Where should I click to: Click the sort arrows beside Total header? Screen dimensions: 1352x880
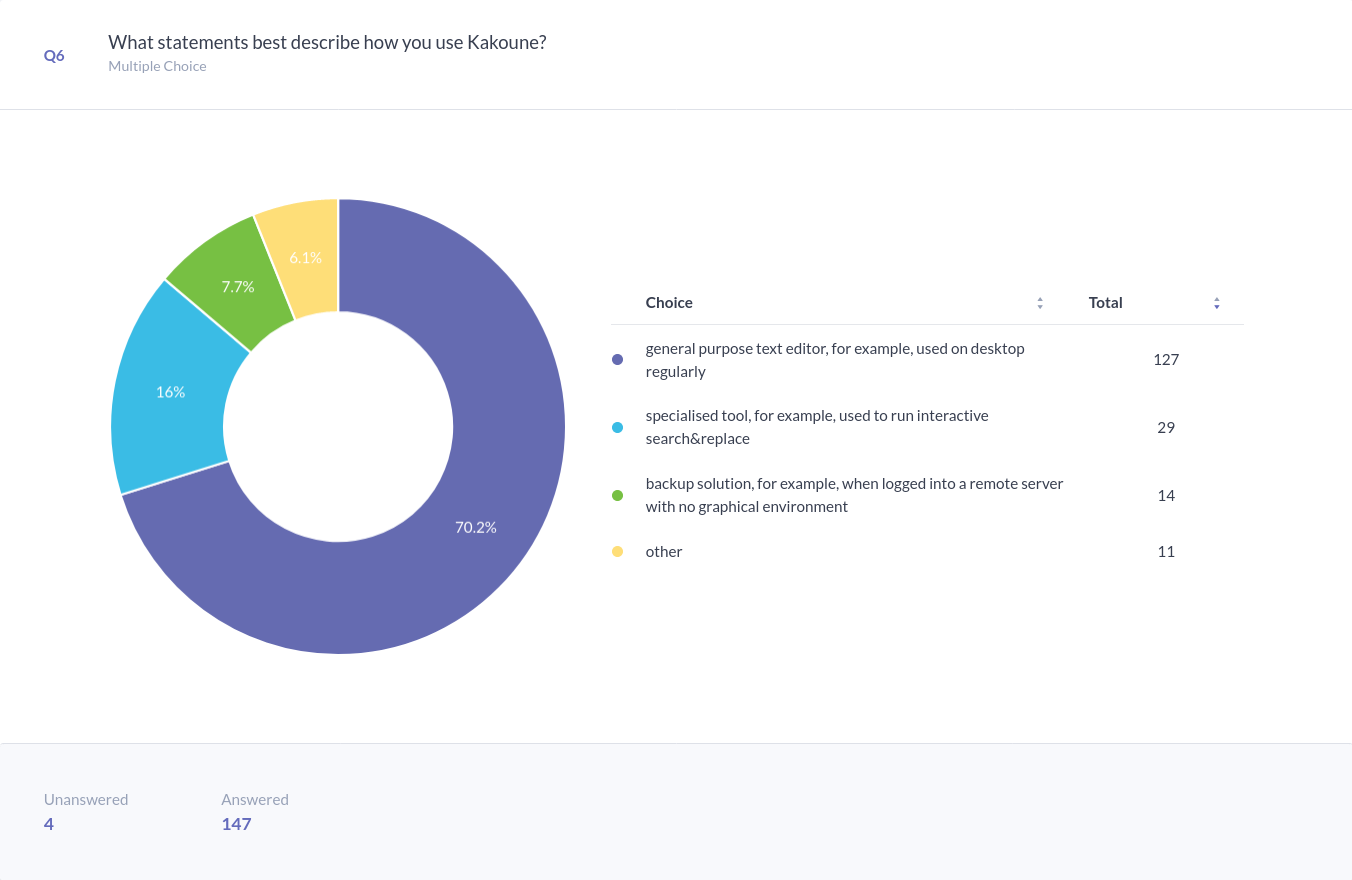pyautogui.click(x=1216, y=303)
